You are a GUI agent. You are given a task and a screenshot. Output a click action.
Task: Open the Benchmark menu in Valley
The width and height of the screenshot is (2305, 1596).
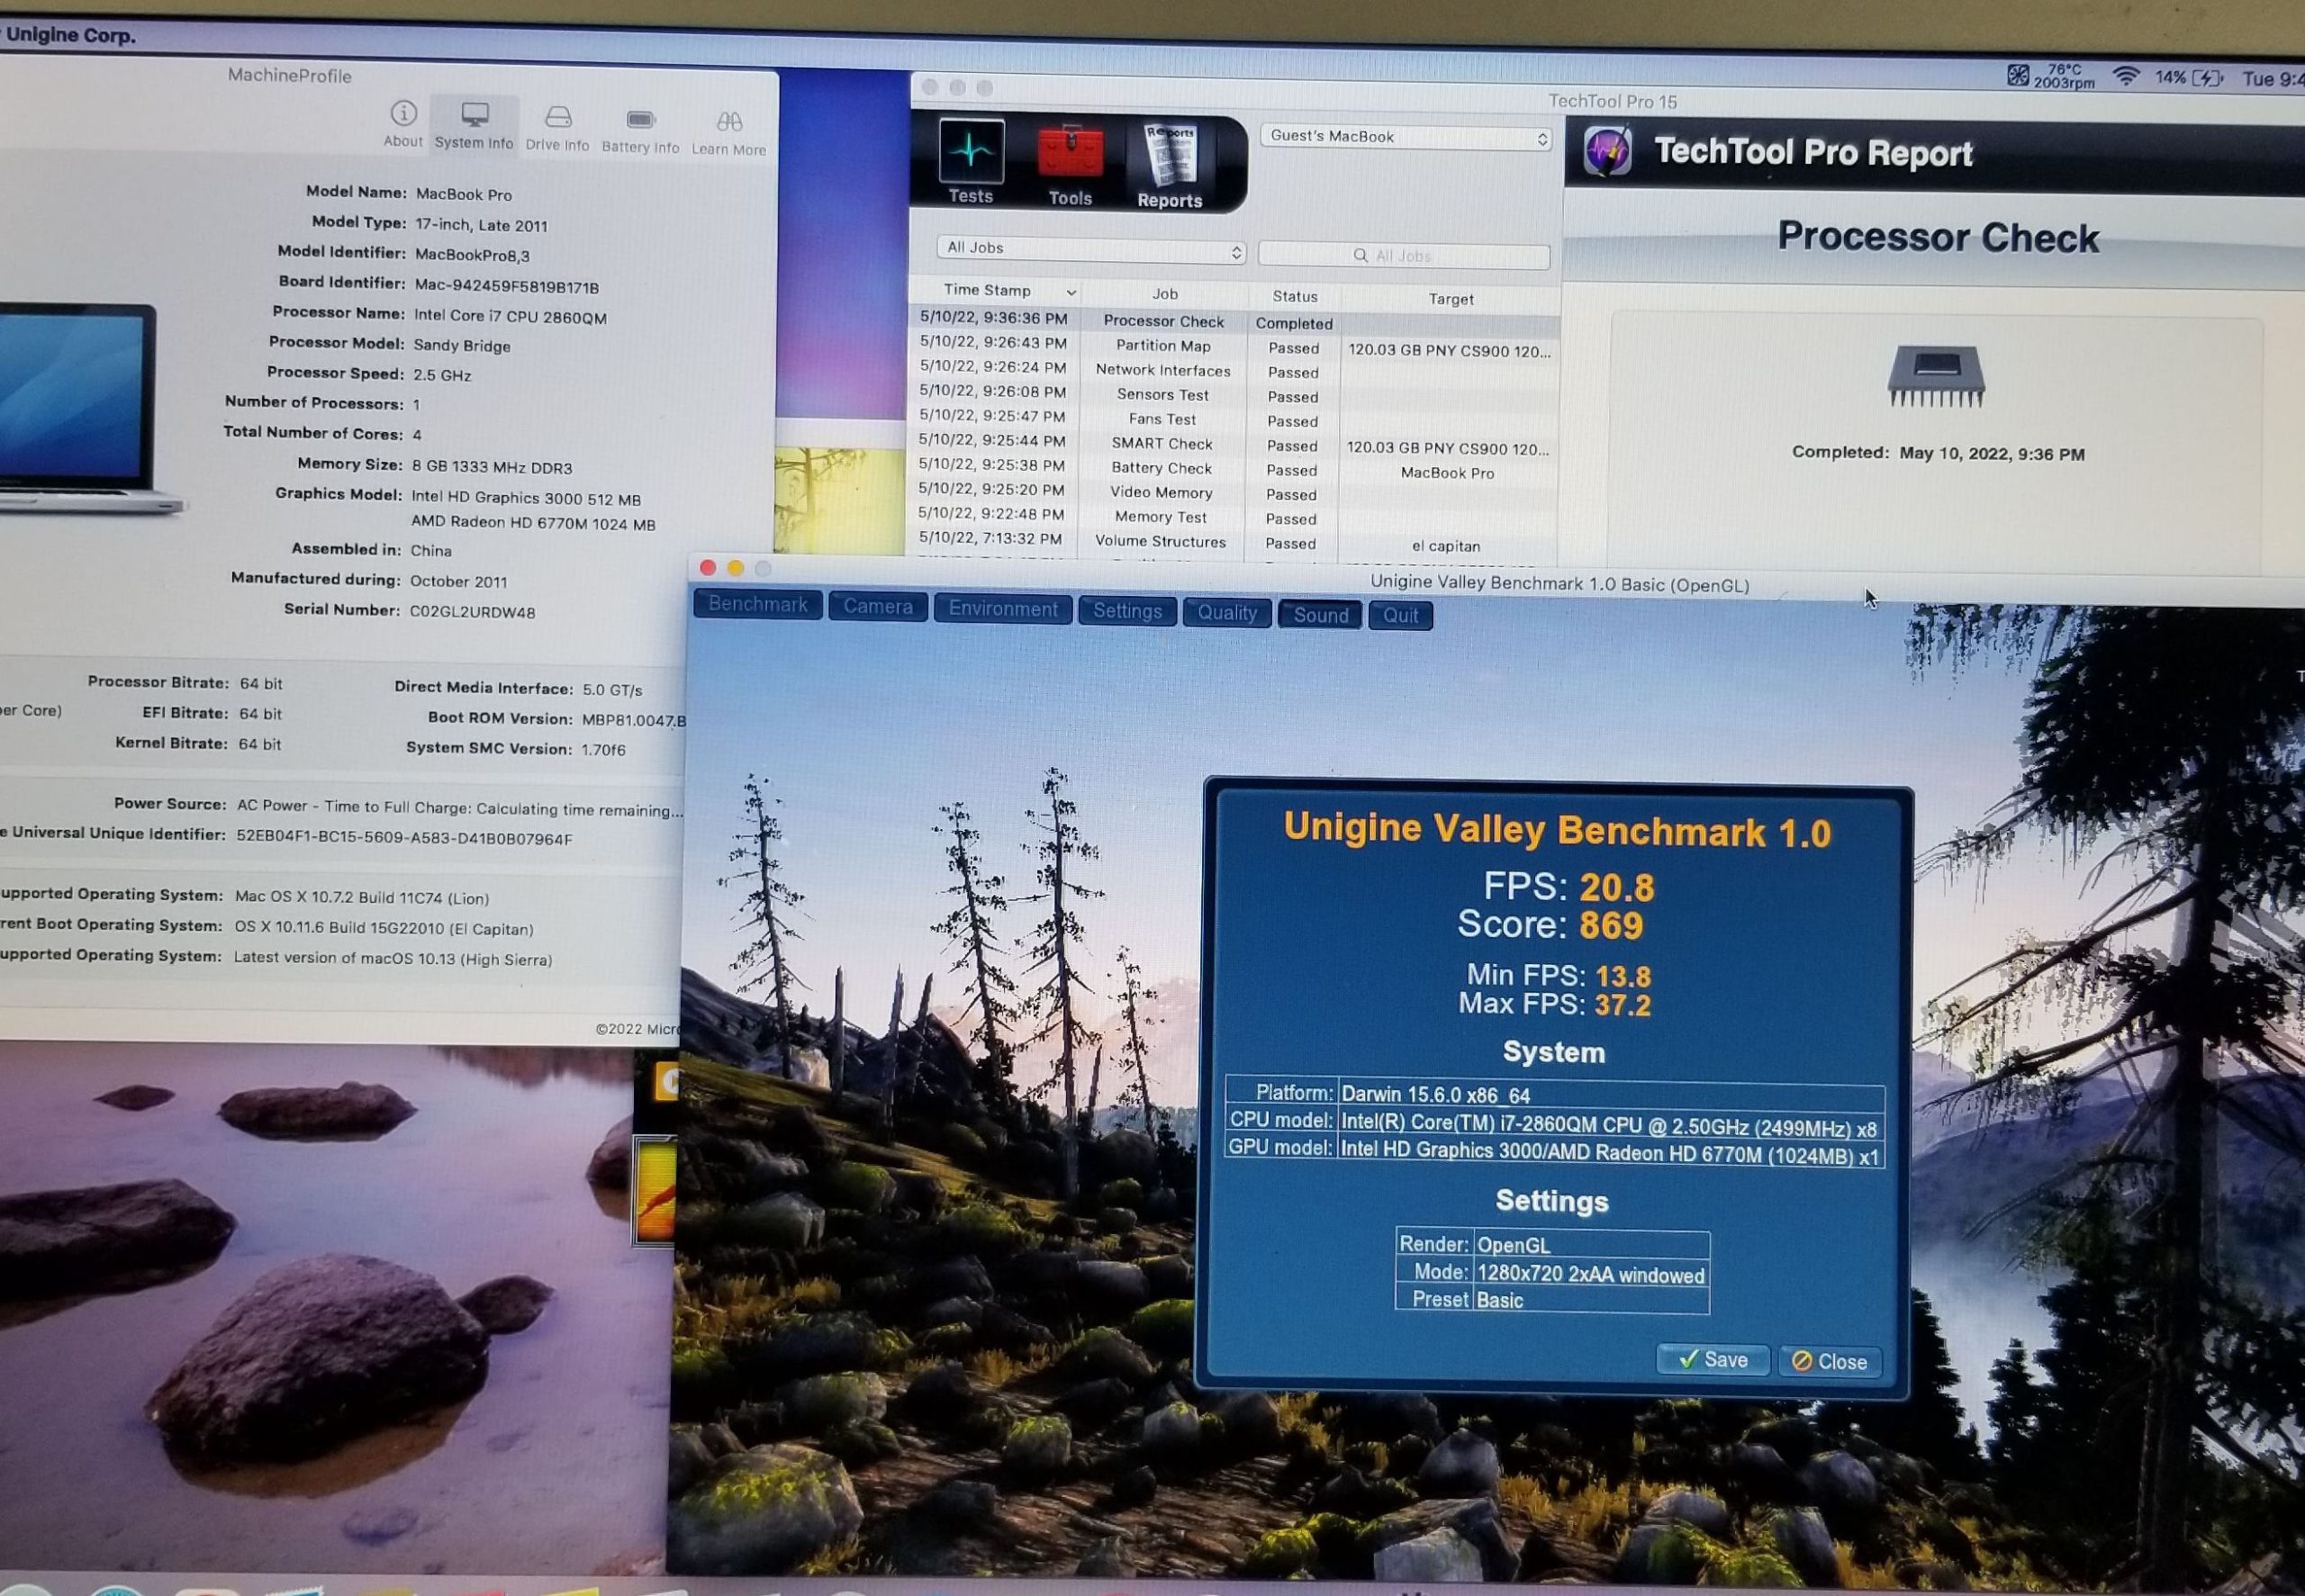tap(757, 605)
